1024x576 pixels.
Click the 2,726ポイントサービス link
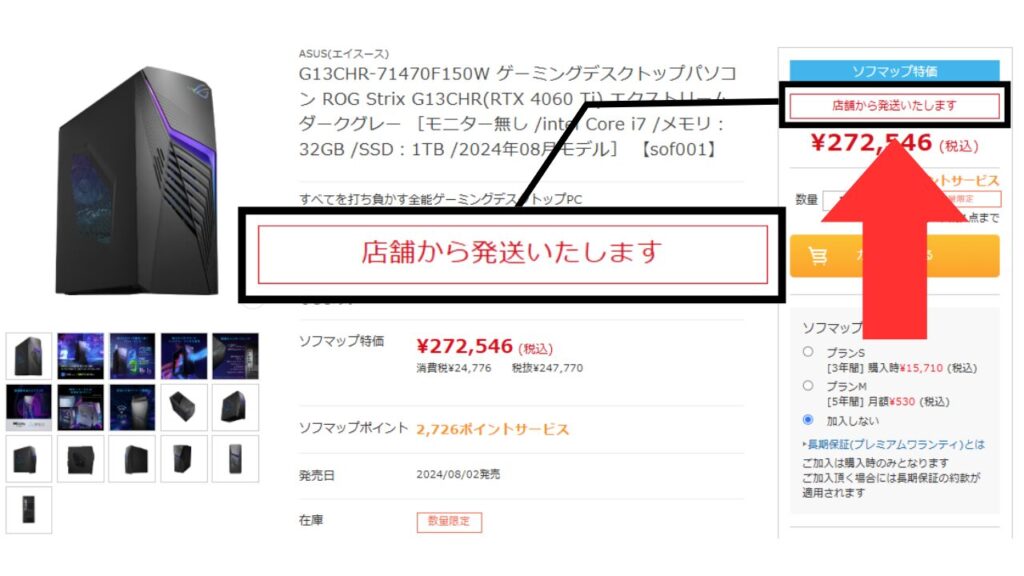coord(493,429)
